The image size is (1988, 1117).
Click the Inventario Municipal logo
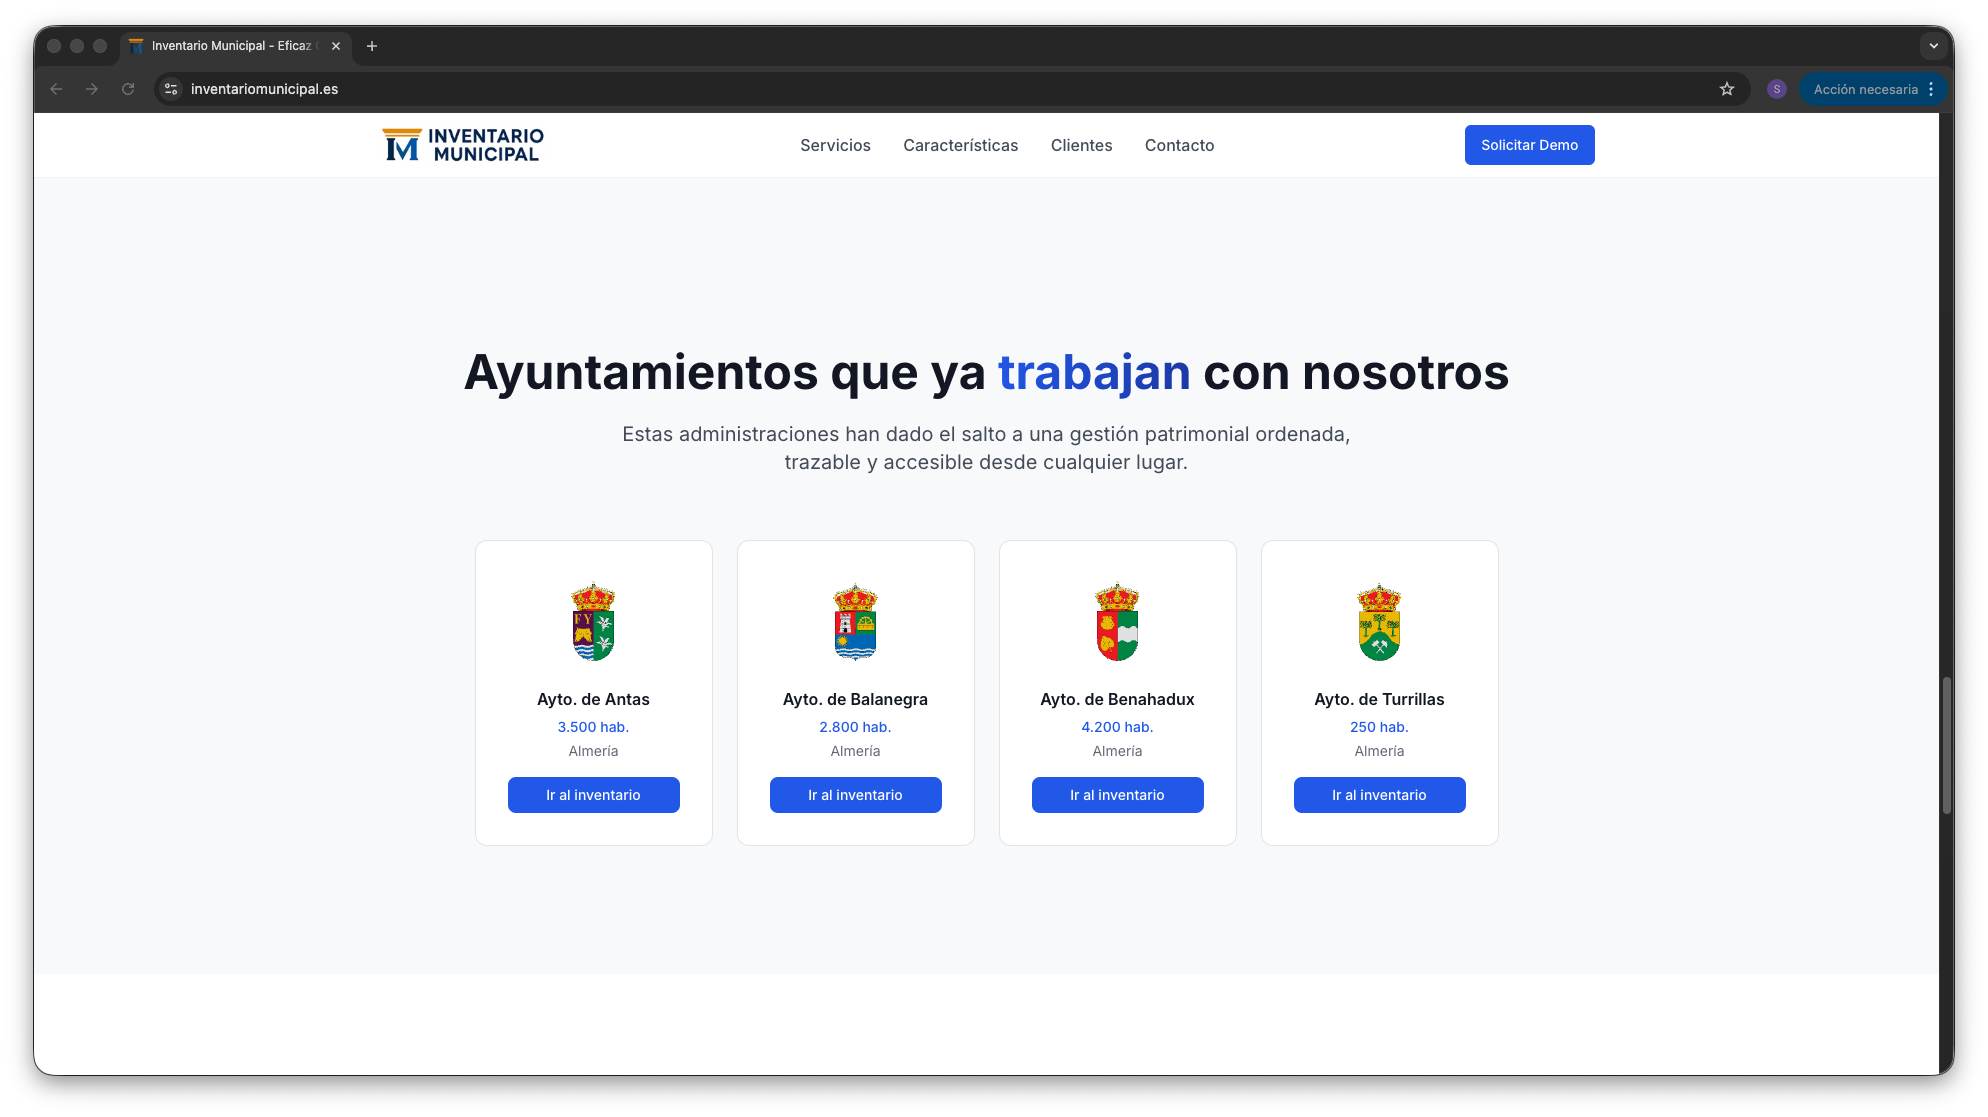462,144
